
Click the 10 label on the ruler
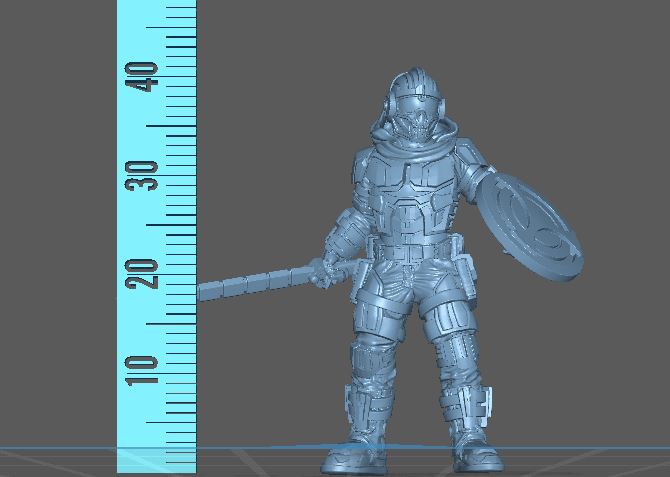point(146,369)
